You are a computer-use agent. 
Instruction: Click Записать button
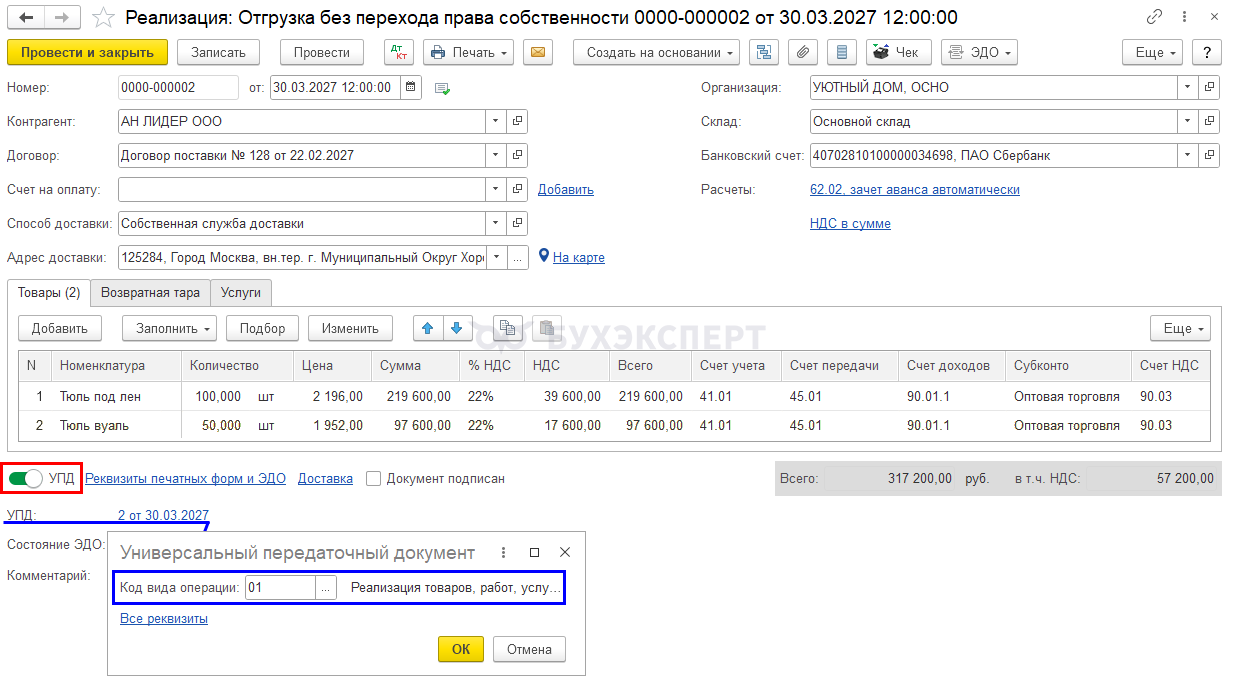pos(218,52)
